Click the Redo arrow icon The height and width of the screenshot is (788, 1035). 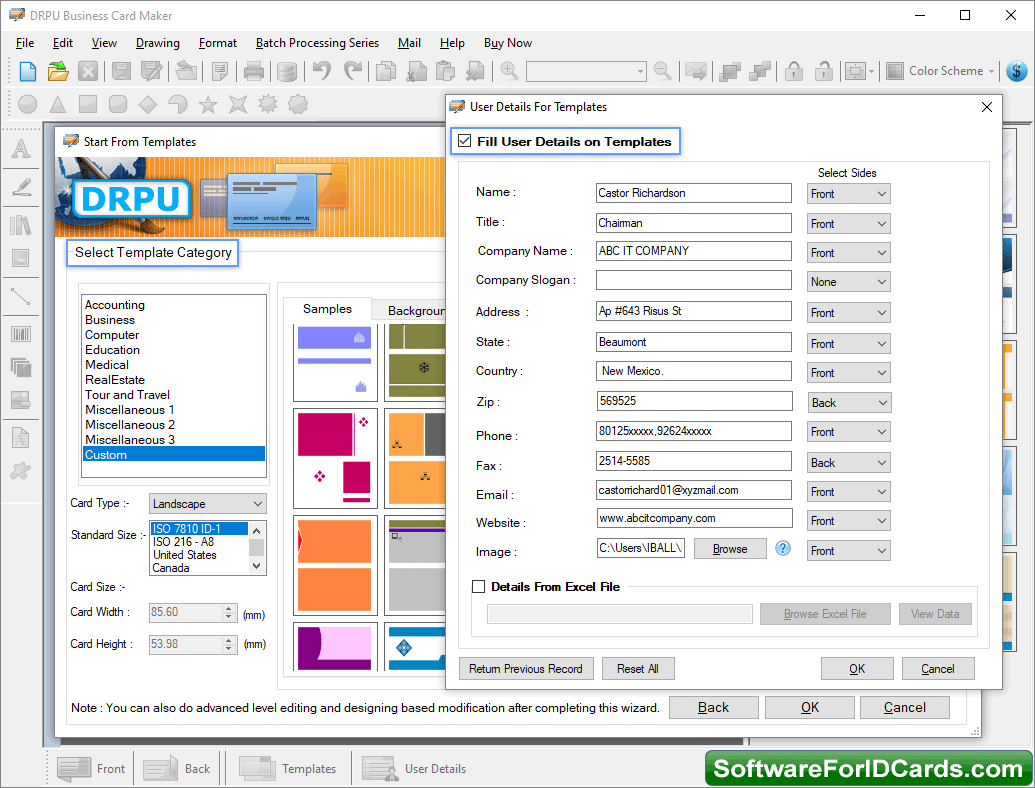point(353,70)
